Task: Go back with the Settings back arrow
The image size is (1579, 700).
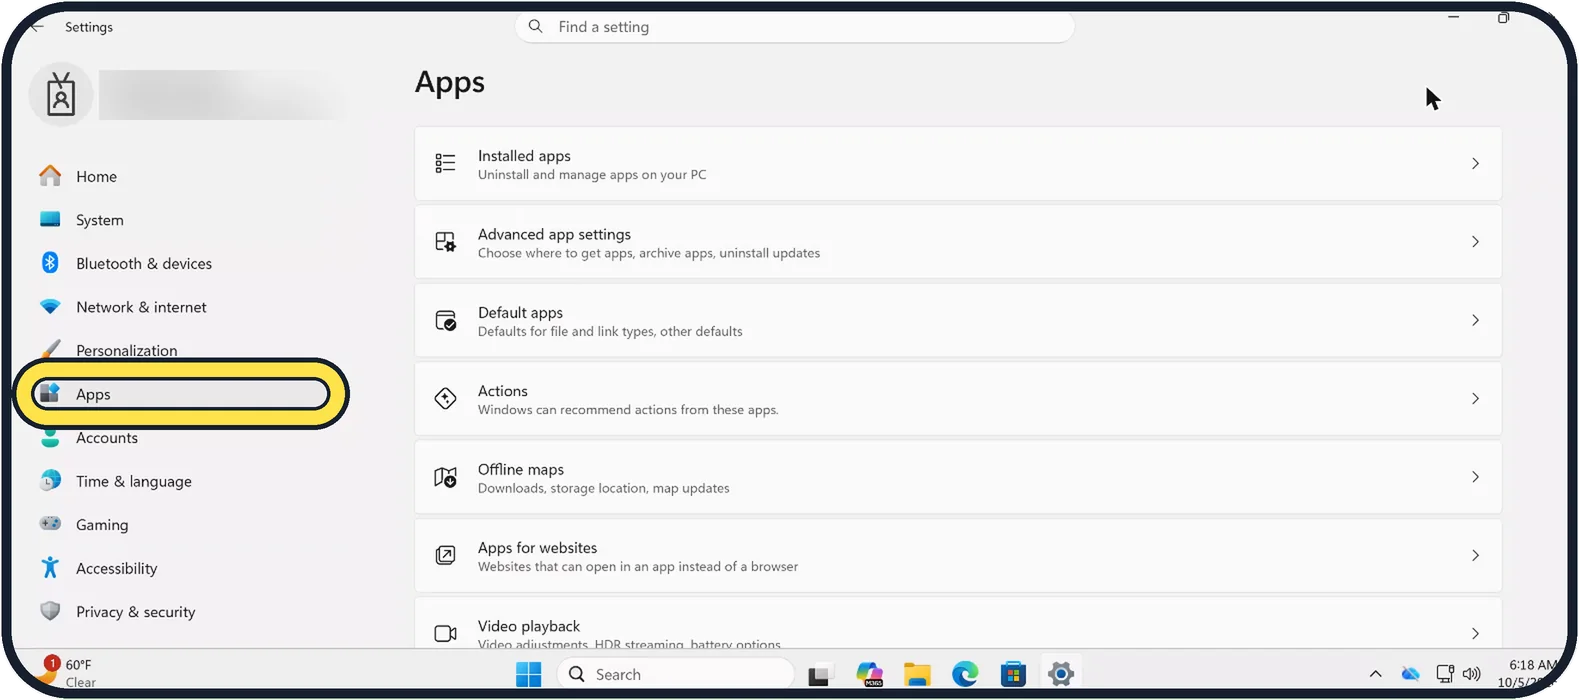Action: coord(36,27)
